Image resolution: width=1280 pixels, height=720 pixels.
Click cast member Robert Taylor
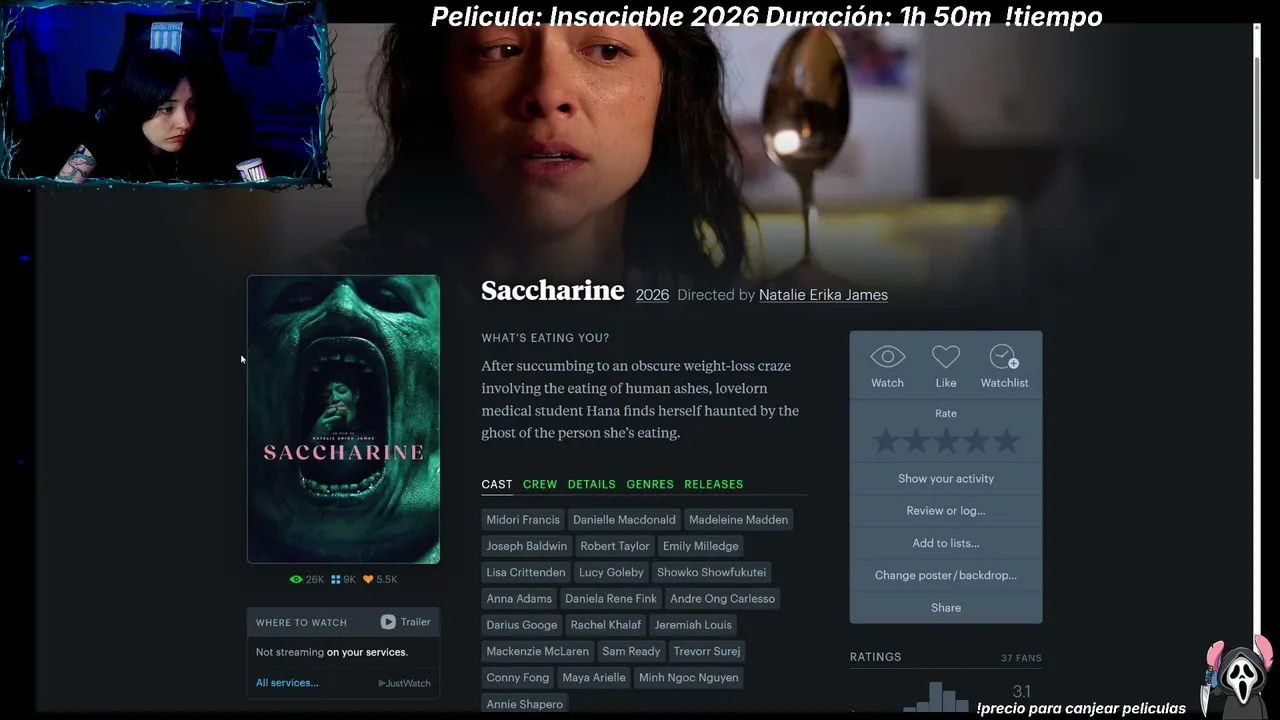click(615, 546)
